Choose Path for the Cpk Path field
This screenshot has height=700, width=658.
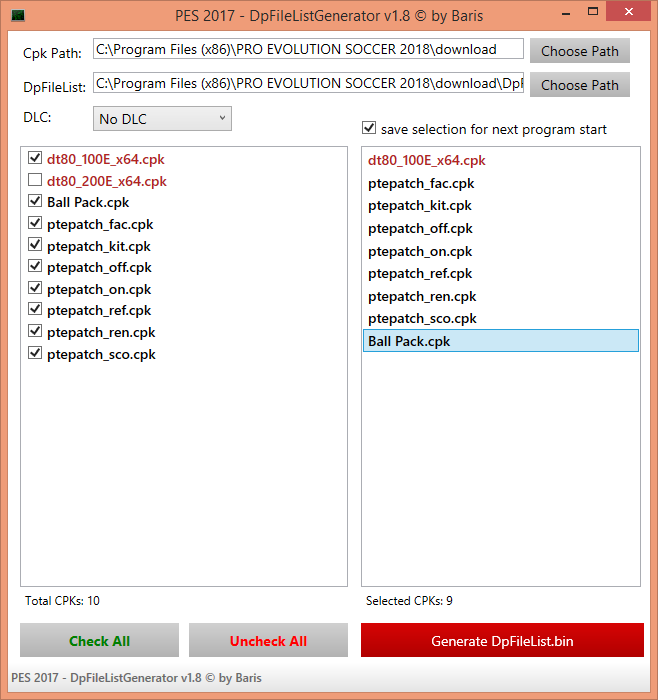[x=580, y=51]
